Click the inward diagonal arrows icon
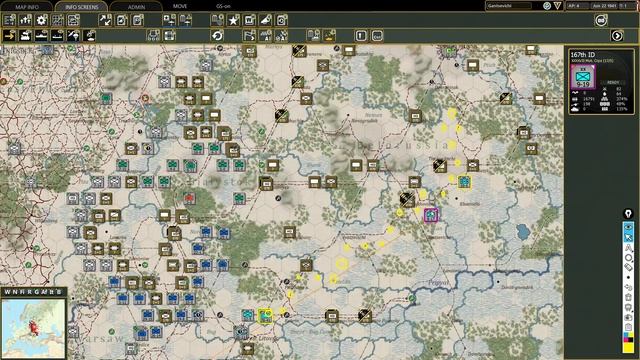640x360 pixels. coord(105,20)
